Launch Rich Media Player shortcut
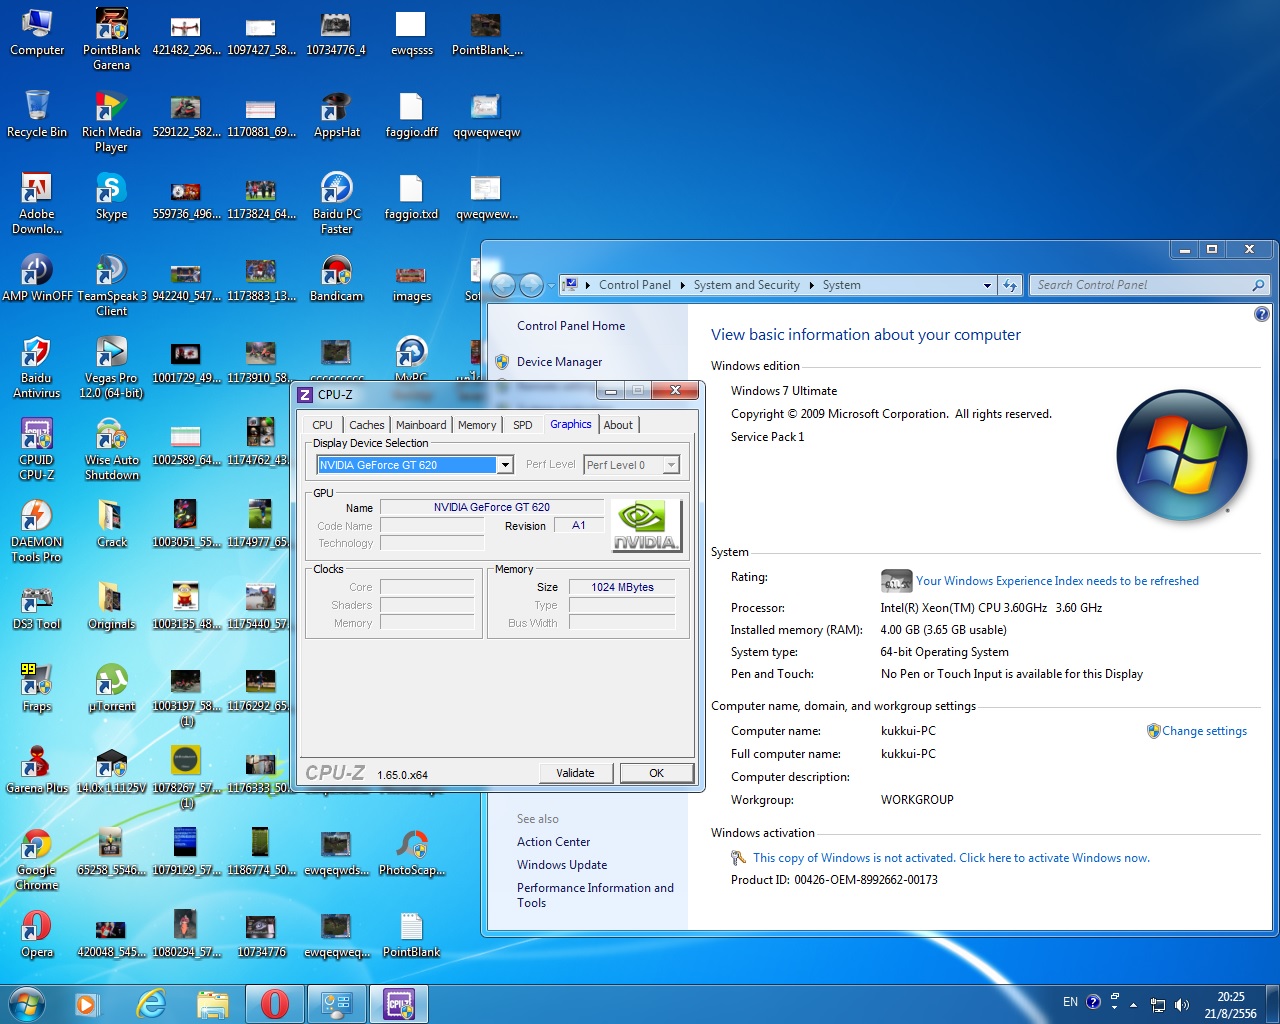The height and width of the screenshot is (1024, 1280). pos(111,121)
